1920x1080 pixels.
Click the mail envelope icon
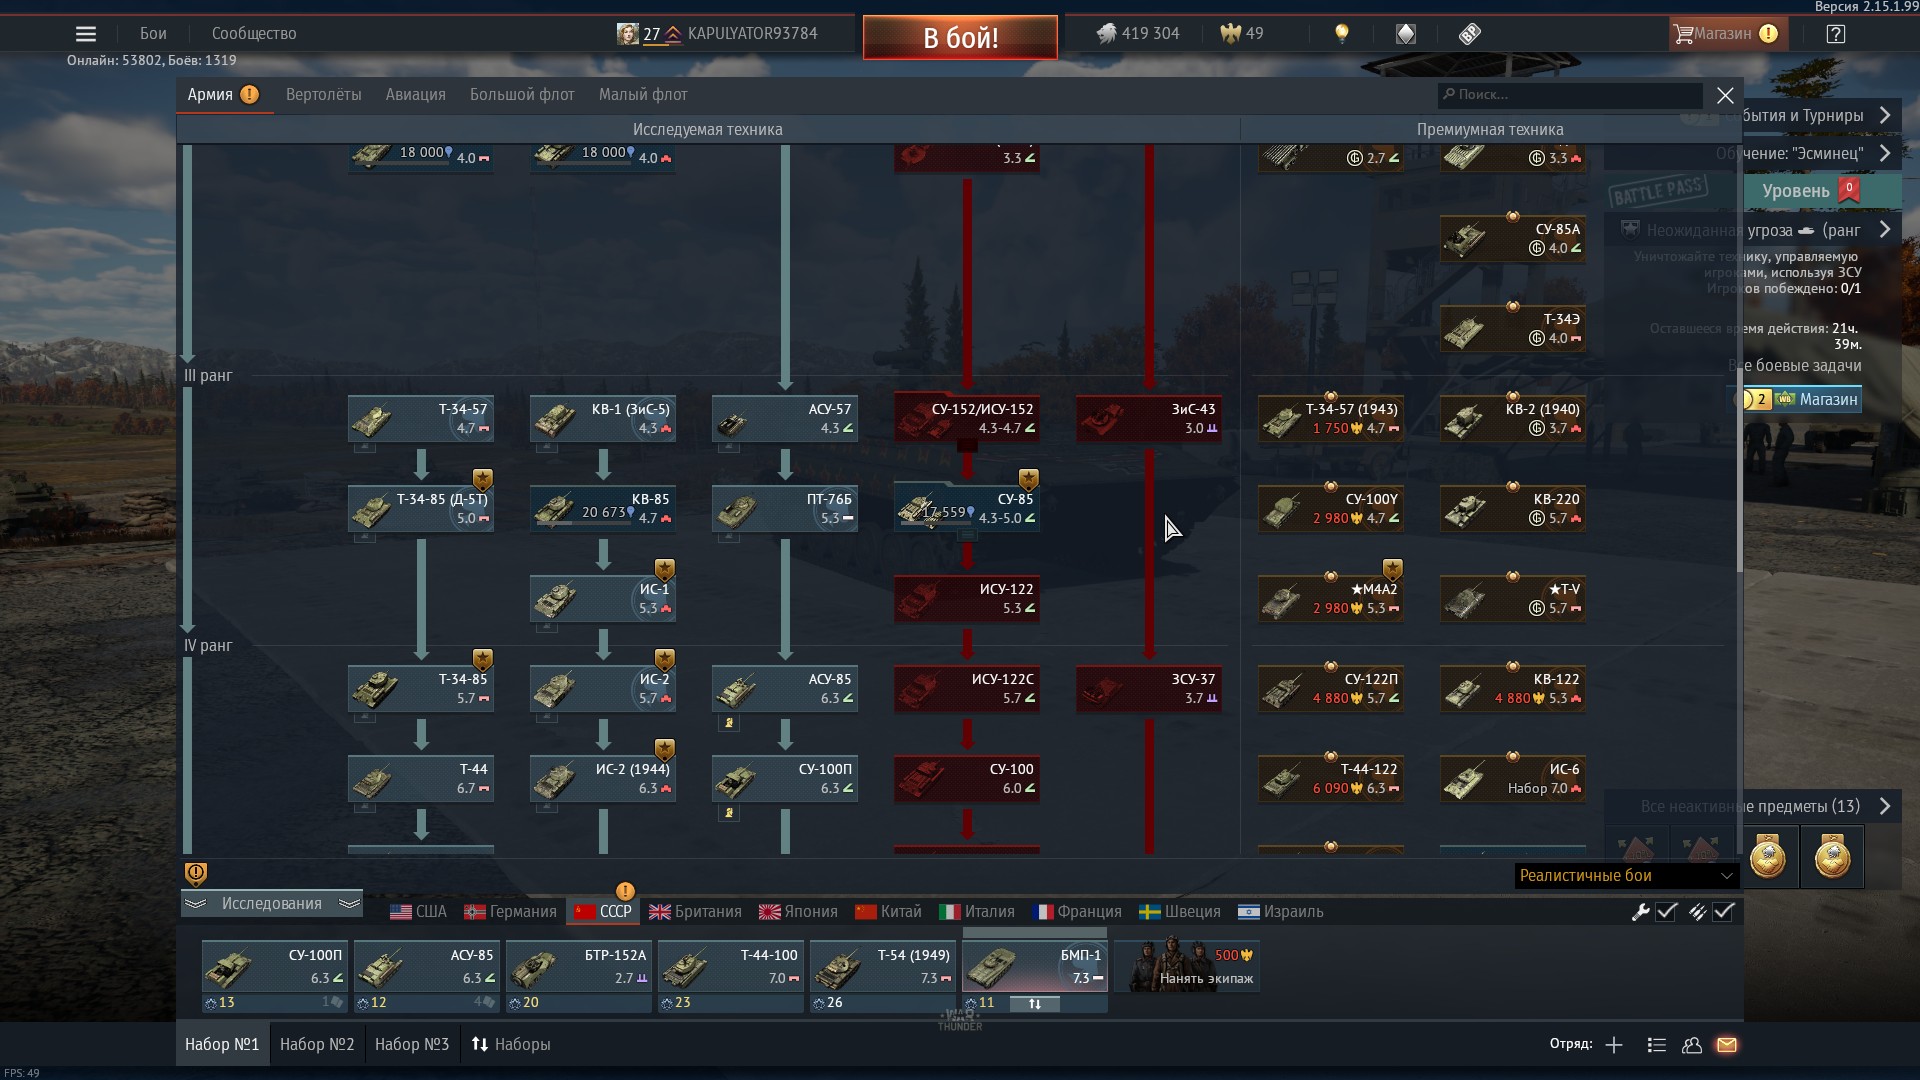[1727, 1045]
